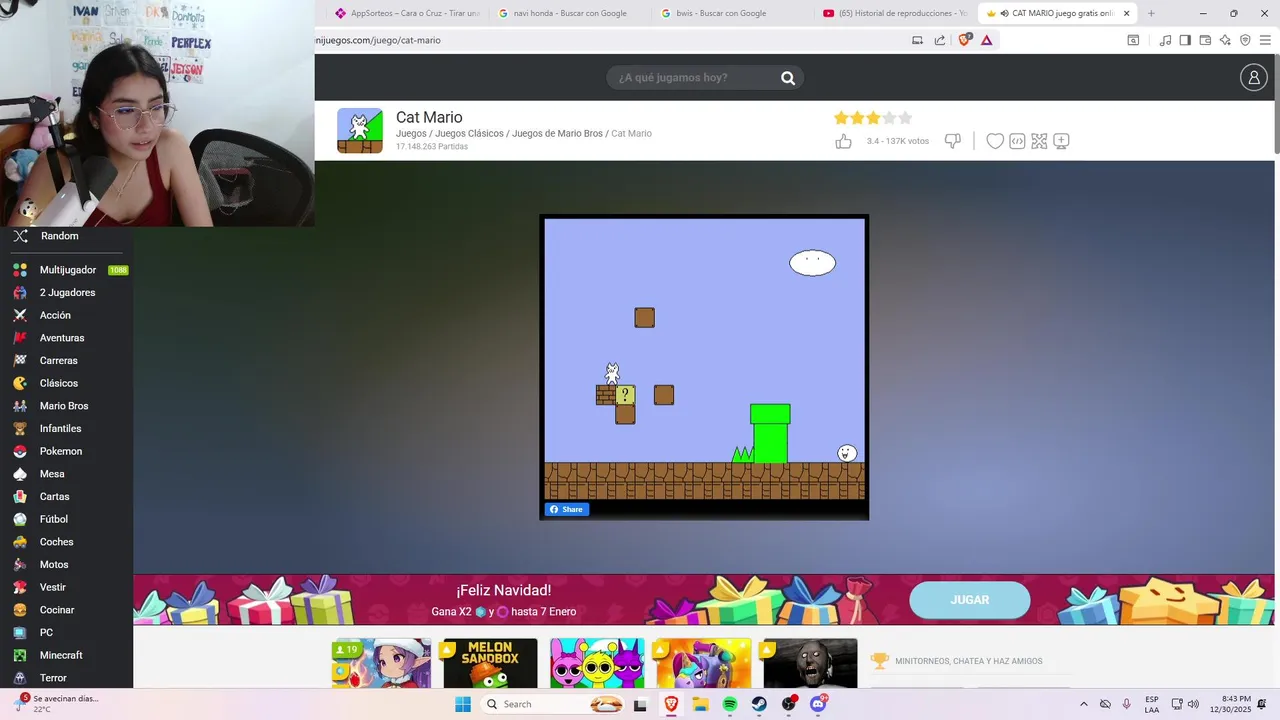The height and width of the screenshot is (720, 1280).
Task: Switch game to fullscreen mode
Action: [x=1039, y=141]
